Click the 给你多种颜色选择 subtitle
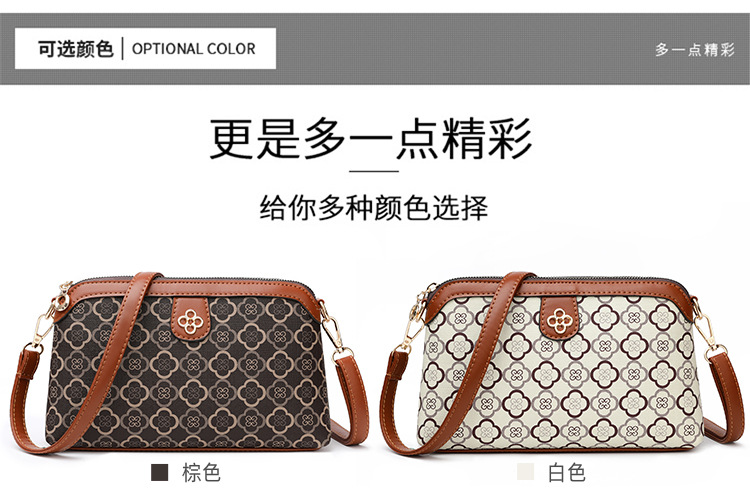 coord(374,208)
